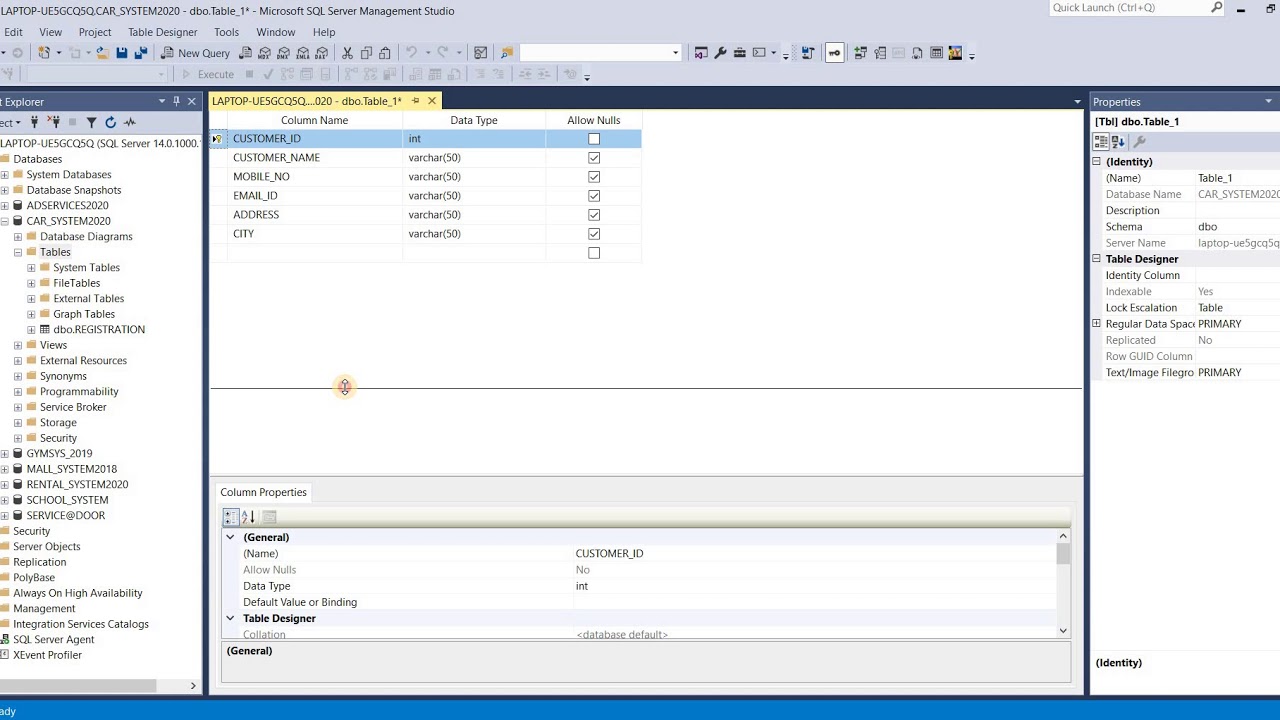Uncheck Allow Nulls for CITY

pyautogui.click(x=594, y=234)
